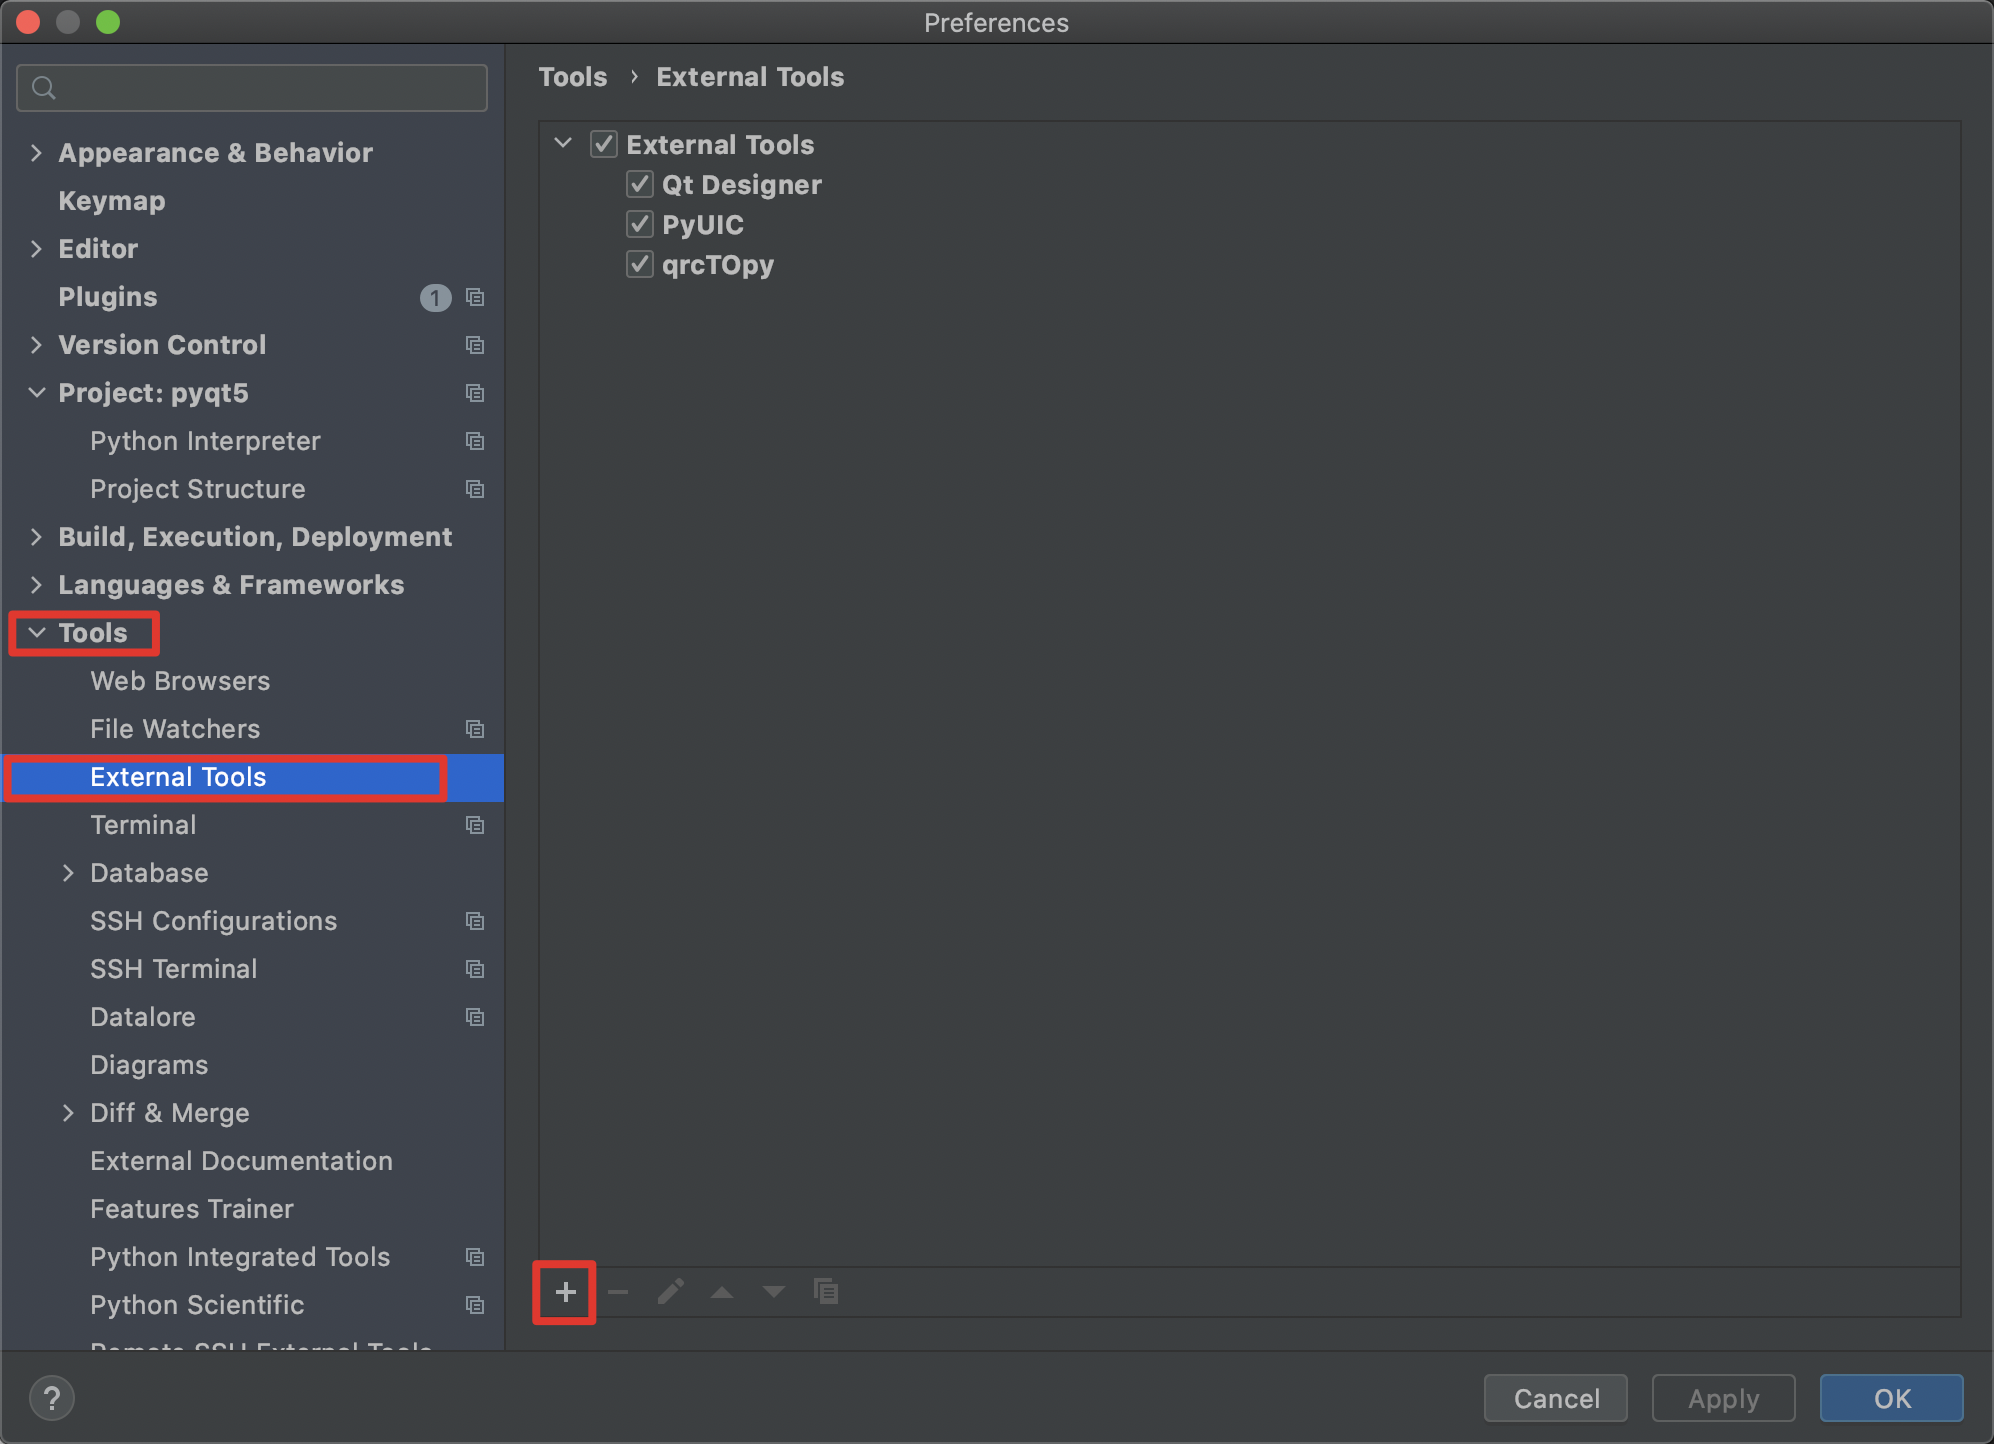The width and height of the screenshot is (1994, 1444).
Task: Click project-level icon beside SSH Terminal
Action: (475, 969)
